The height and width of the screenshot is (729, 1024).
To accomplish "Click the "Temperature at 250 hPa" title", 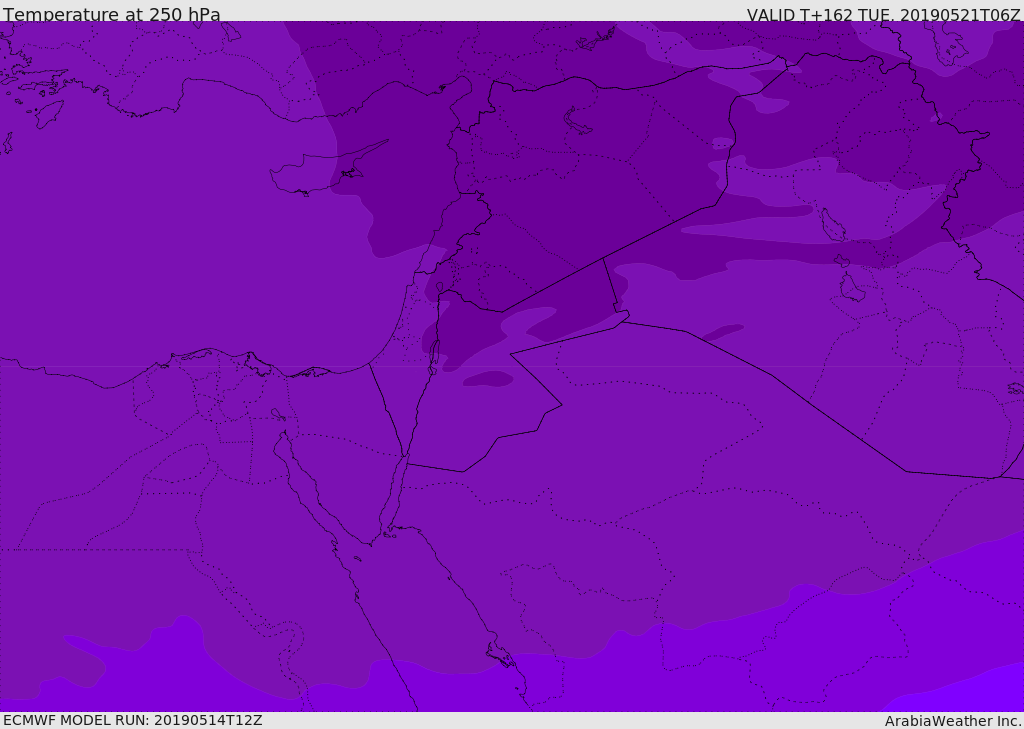I will click(x=111, y=15).
